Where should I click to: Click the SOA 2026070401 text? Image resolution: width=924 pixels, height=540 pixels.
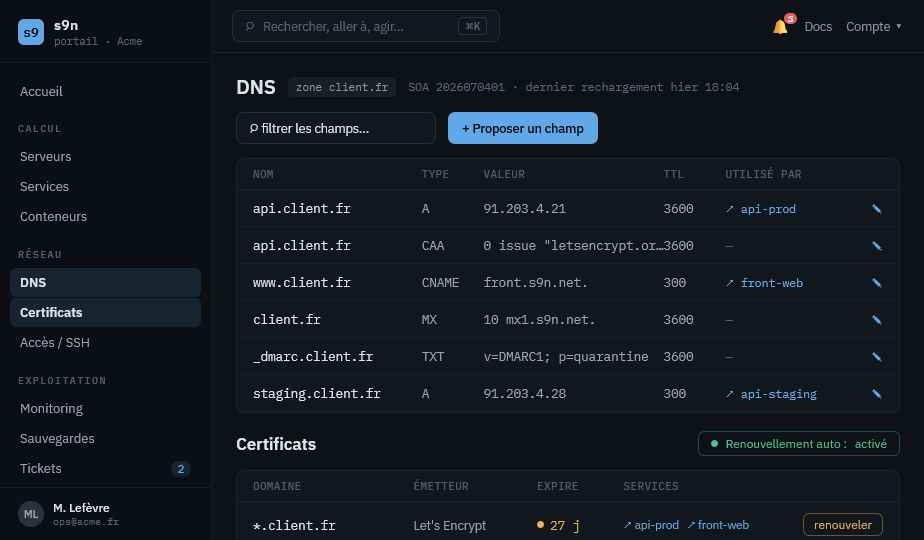(456, 87)
